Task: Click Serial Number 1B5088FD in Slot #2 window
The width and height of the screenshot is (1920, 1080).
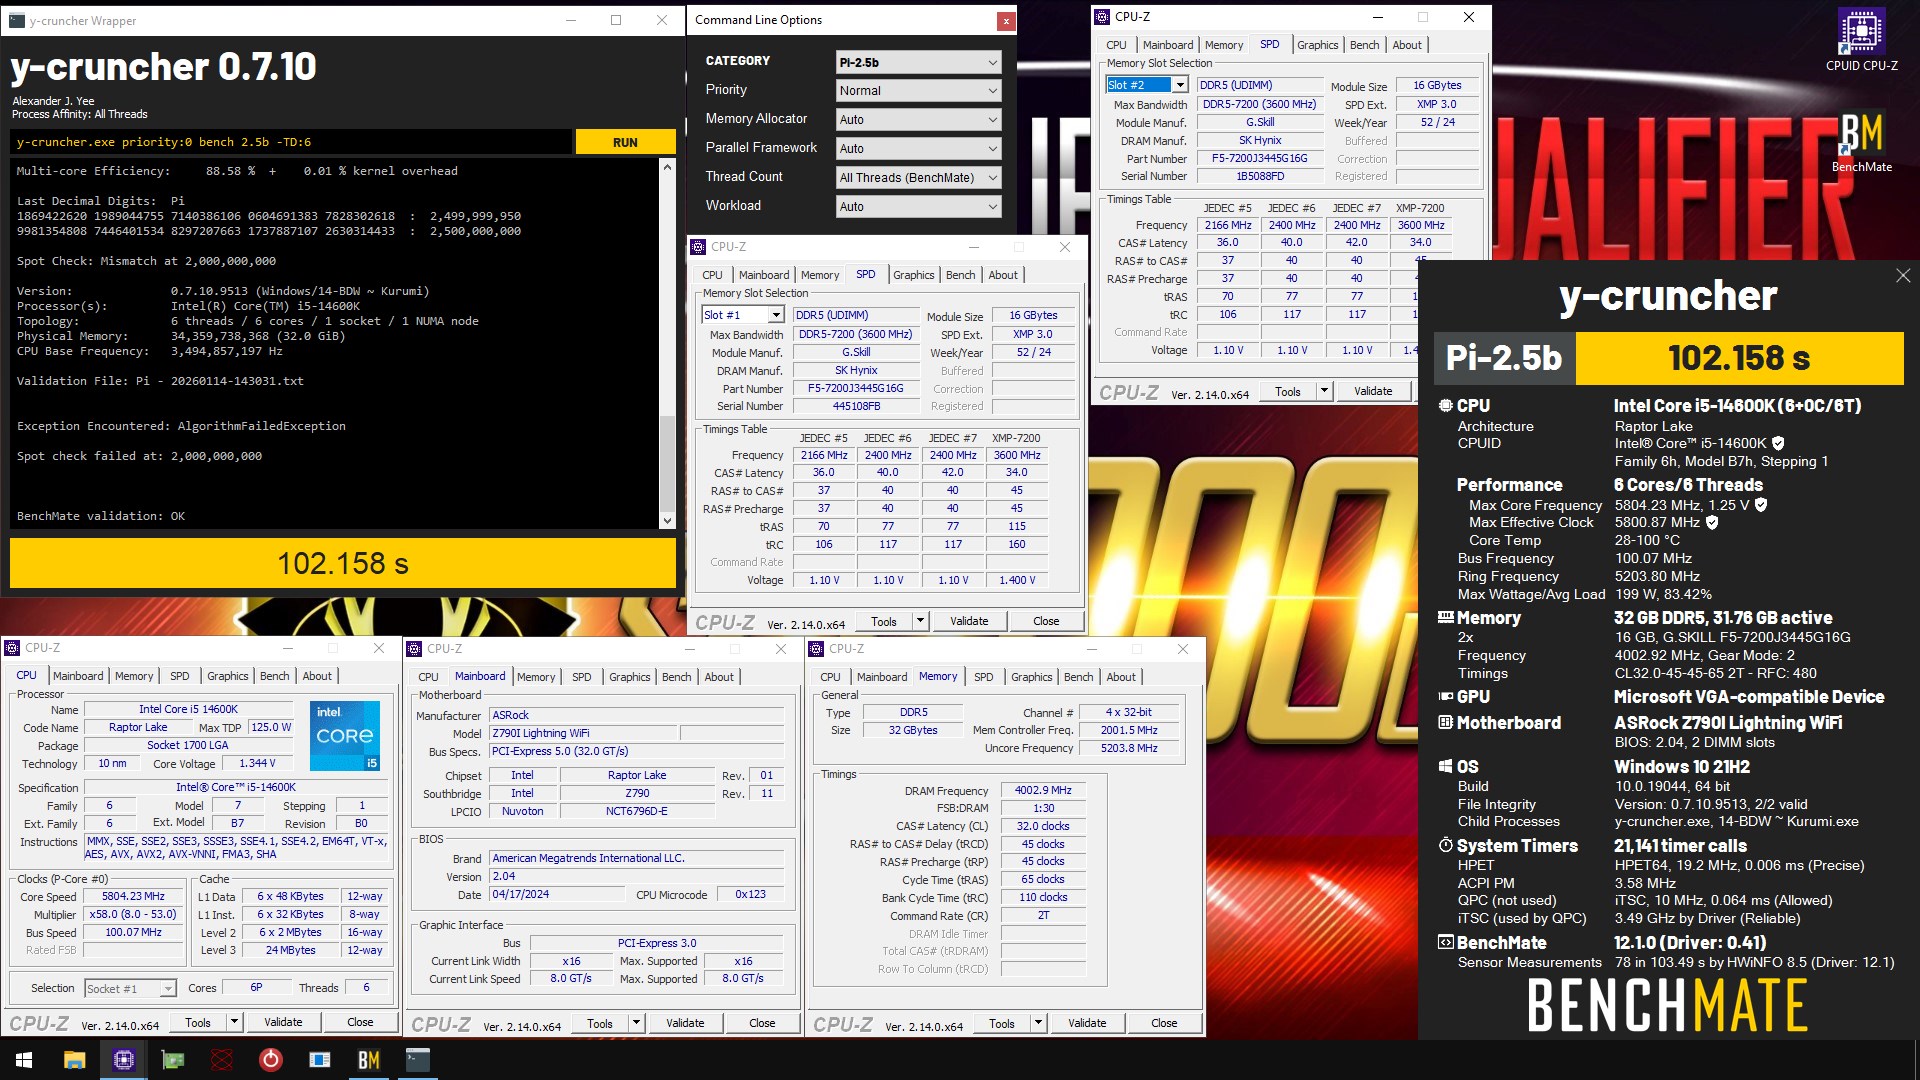Action: point(1259,176)
